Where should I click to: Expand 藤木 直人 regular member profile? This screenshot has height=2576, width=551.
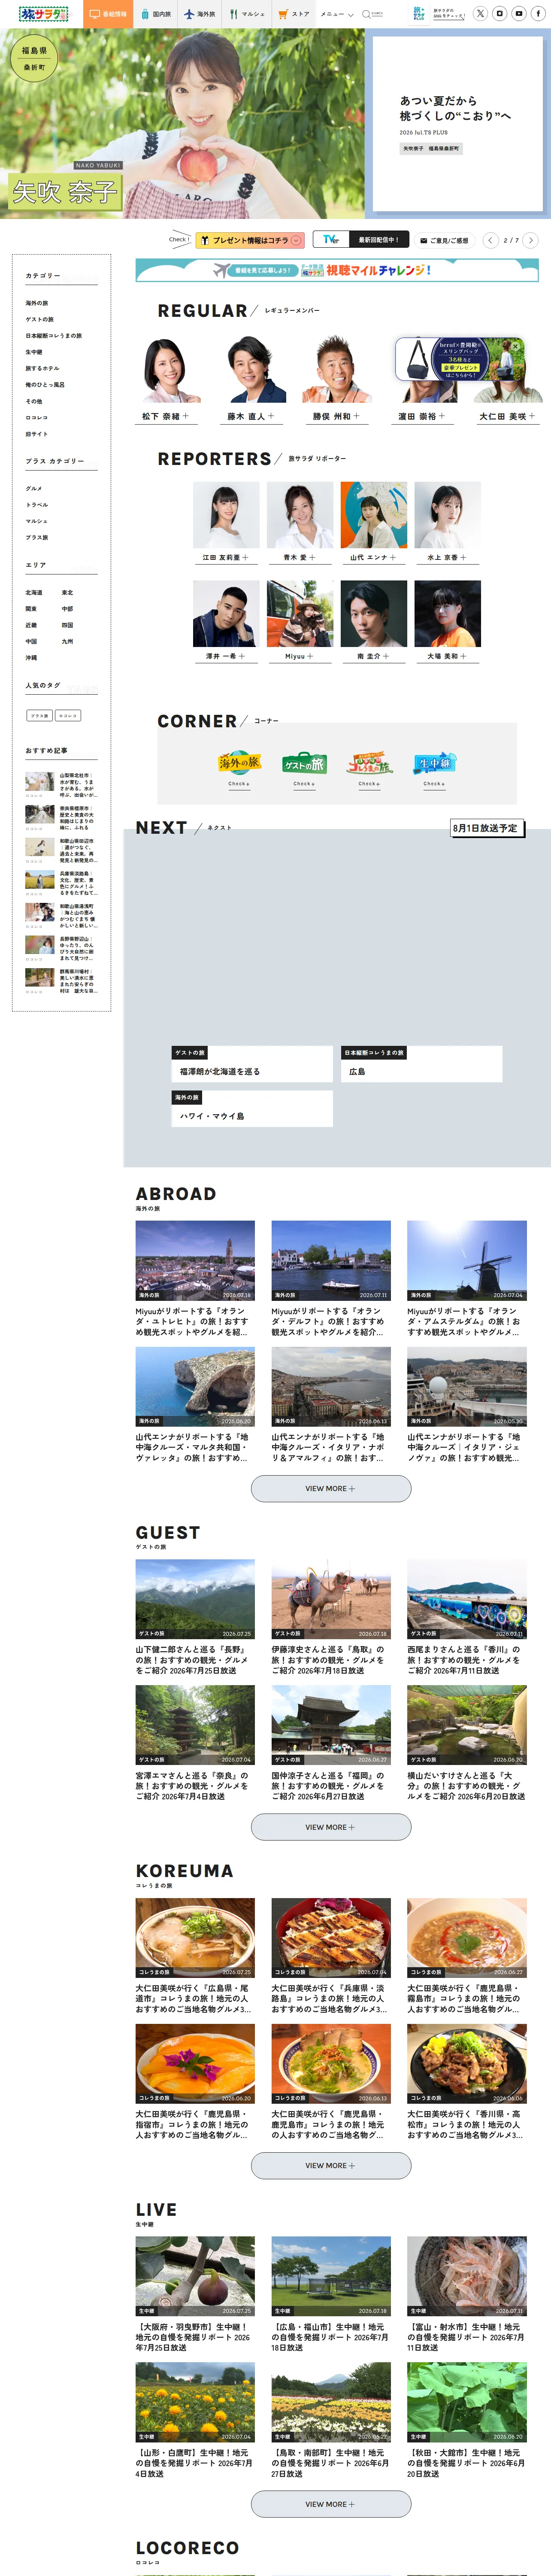point(251,416)
